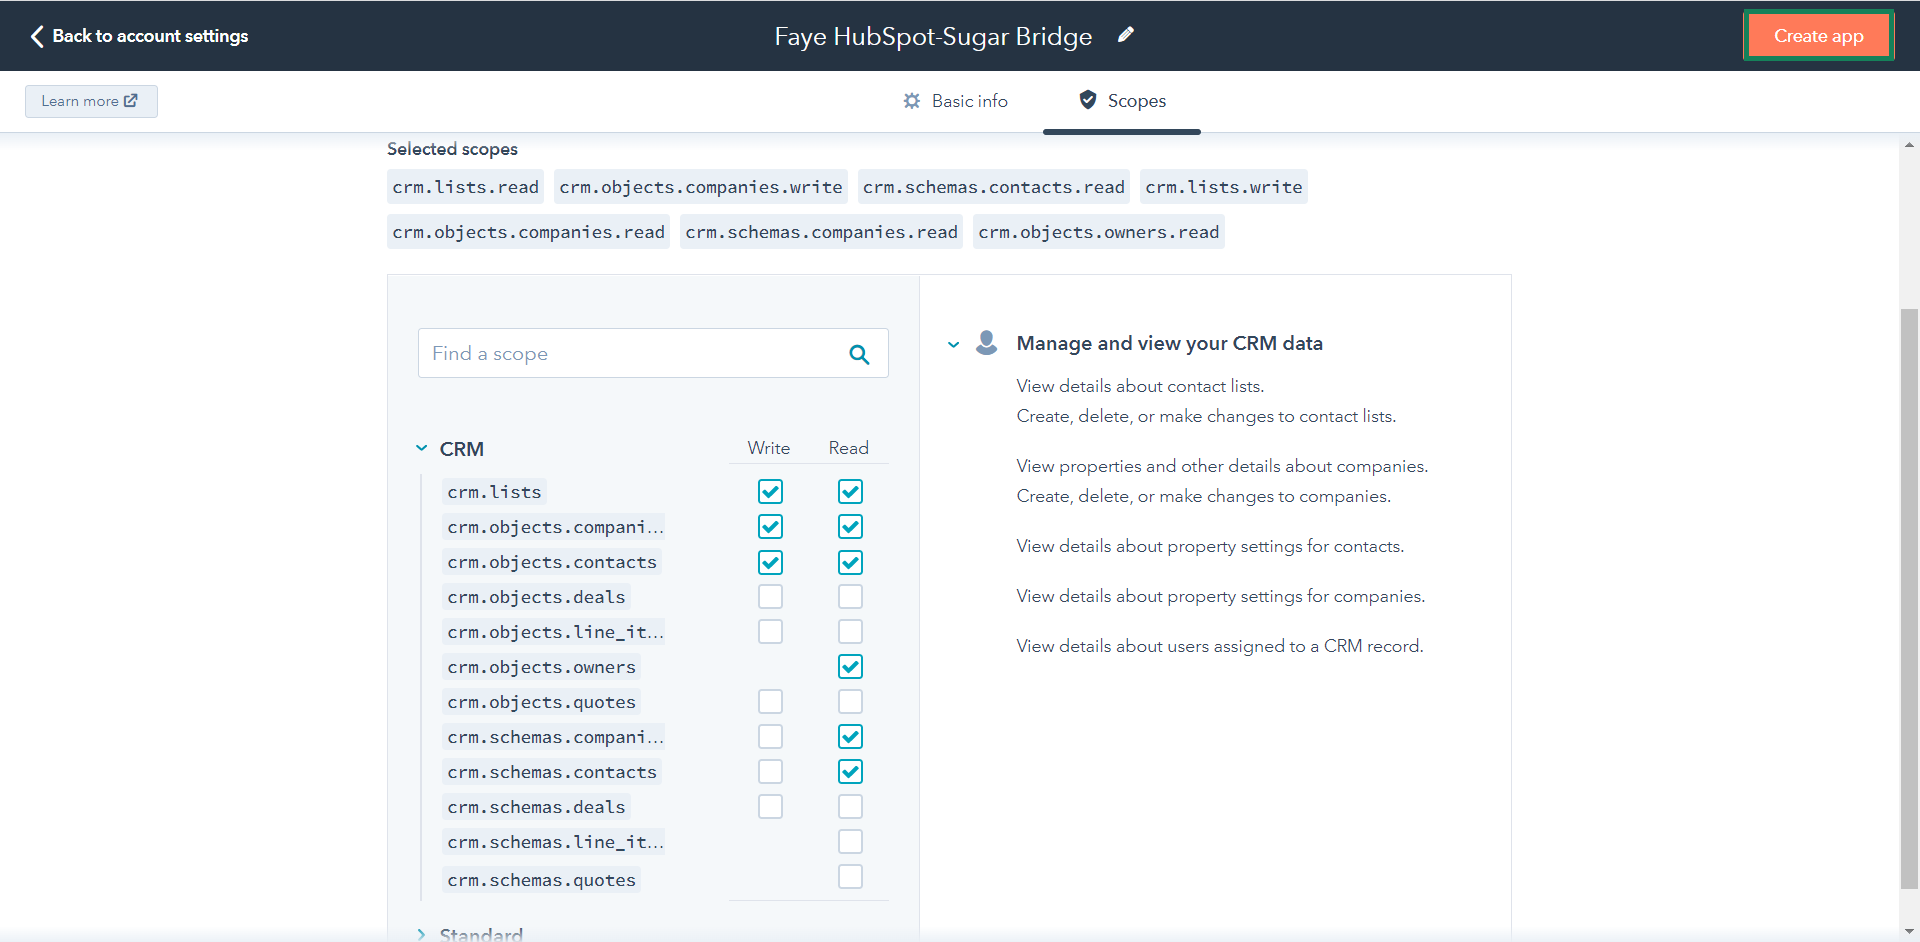
Task: Enable Write for crm.objects.quotes
Action: tap(770, 702)
